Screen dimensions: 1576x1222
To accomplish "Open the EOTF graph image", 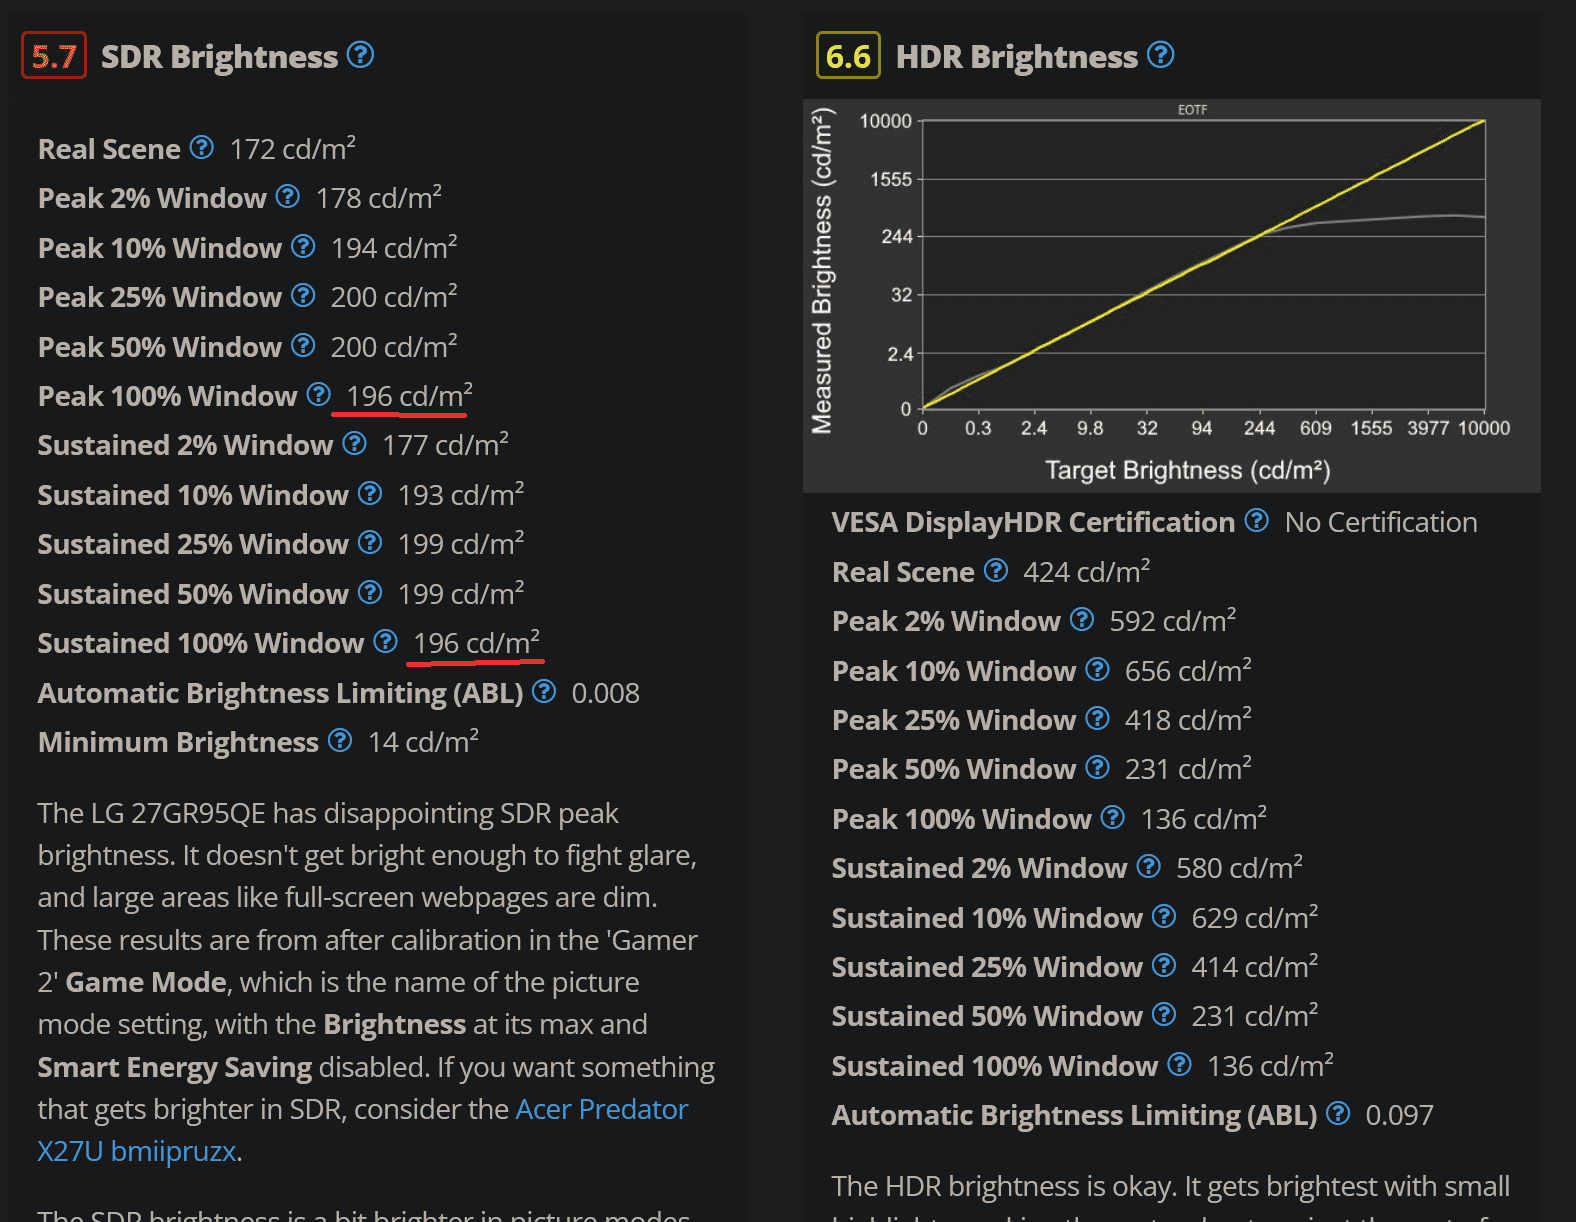I will tap(1172, 295).
